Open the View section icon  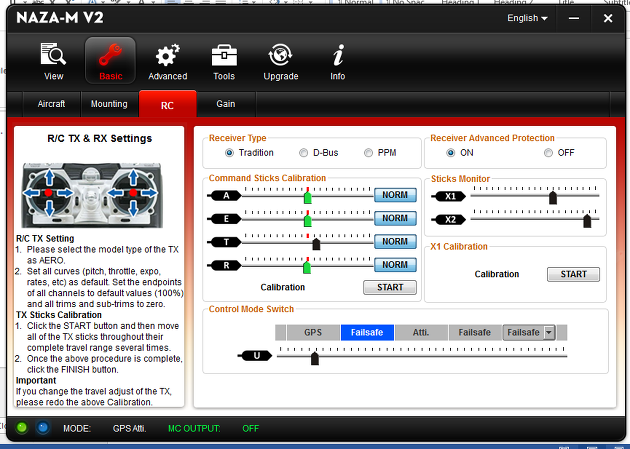click(x=53, y=61)
